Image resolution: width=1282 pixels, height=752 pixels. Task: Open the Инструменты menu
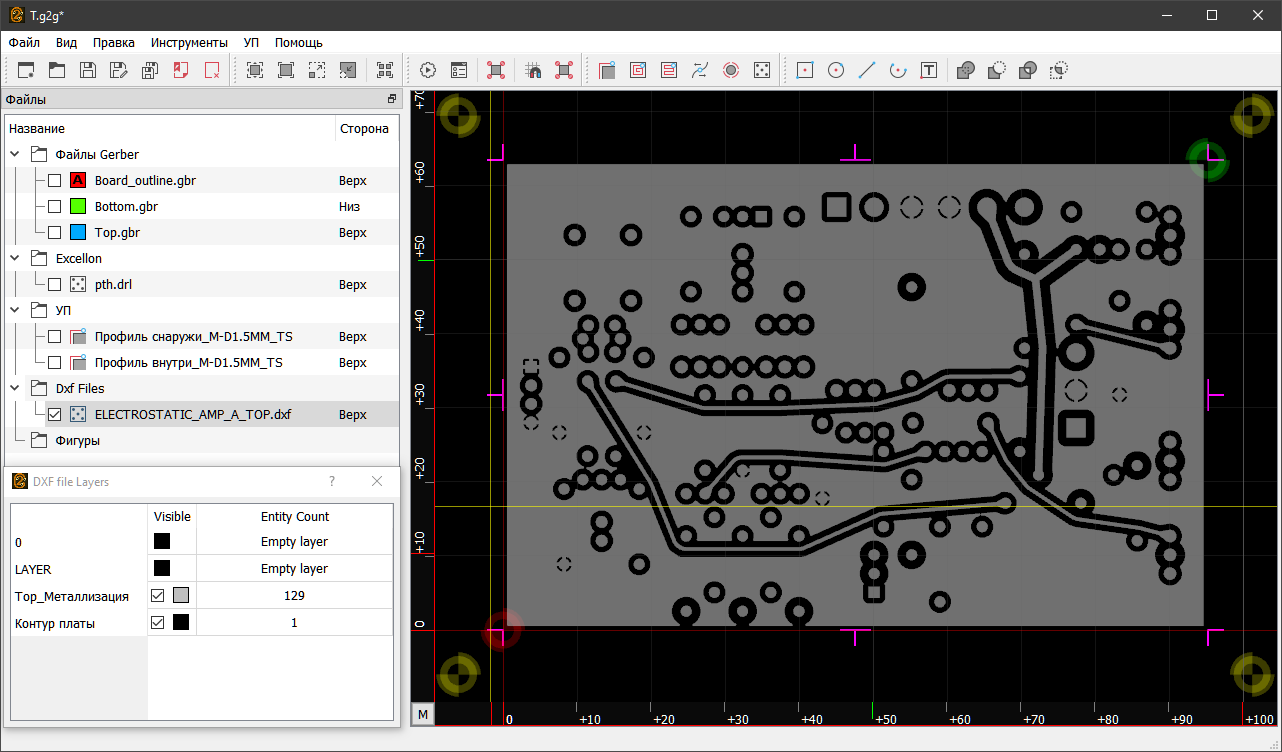click(189, 43)
